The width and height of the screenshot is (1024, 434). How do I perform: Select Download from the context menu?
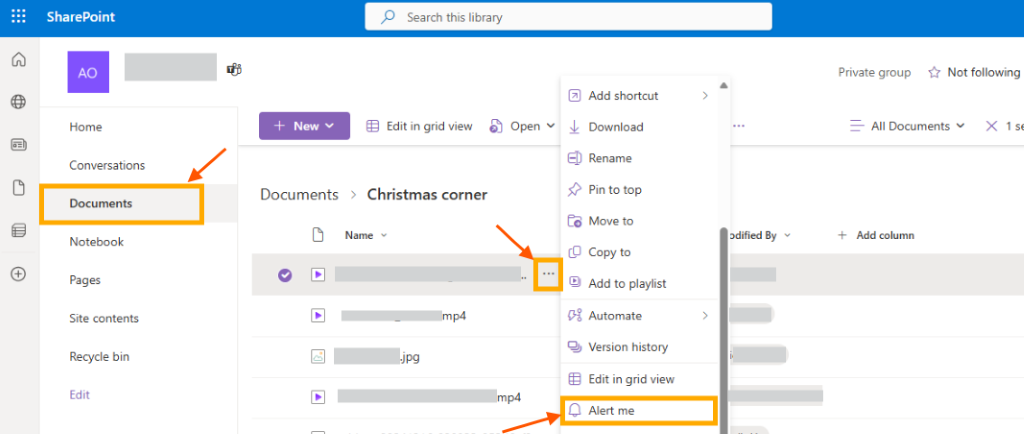[x=639, y=127]
